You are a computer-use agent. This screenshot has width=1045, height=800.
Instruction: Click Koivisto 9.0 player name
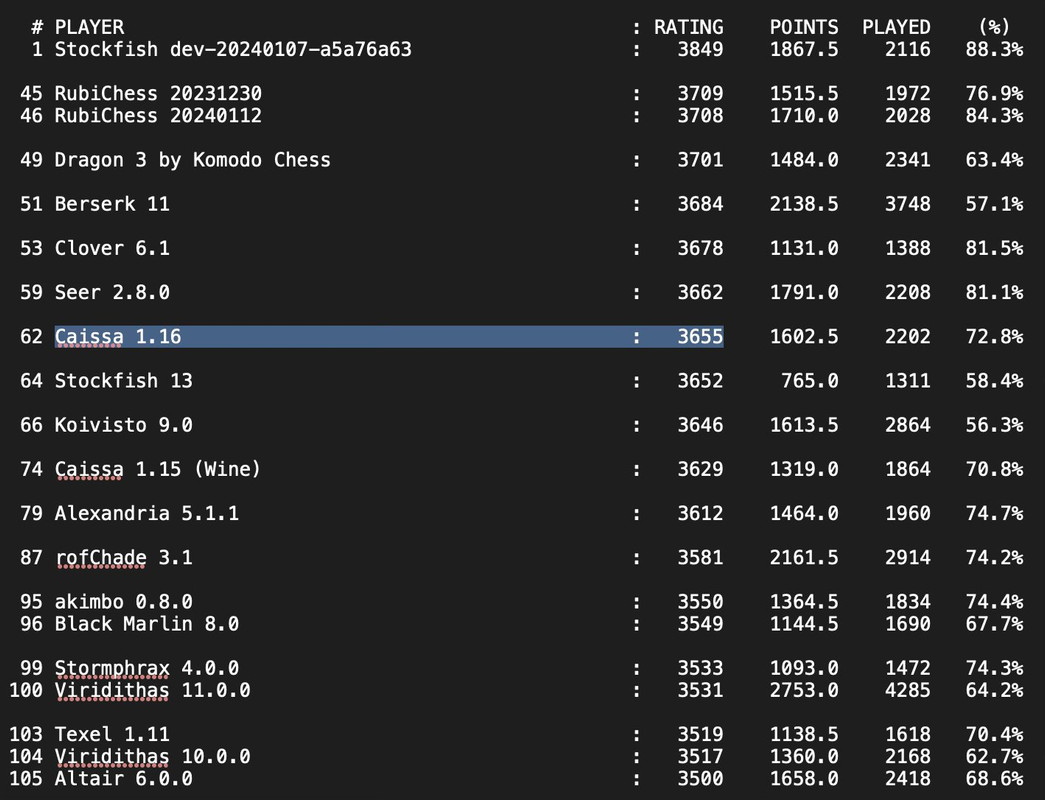(123, 425)
